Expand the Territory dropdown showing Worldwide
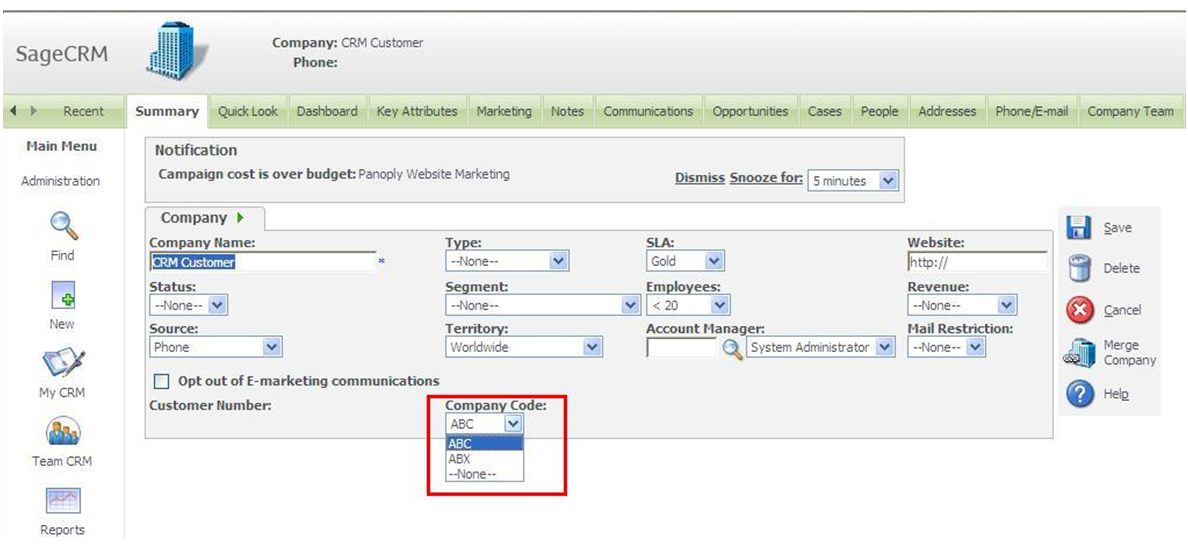 point(524,347)
